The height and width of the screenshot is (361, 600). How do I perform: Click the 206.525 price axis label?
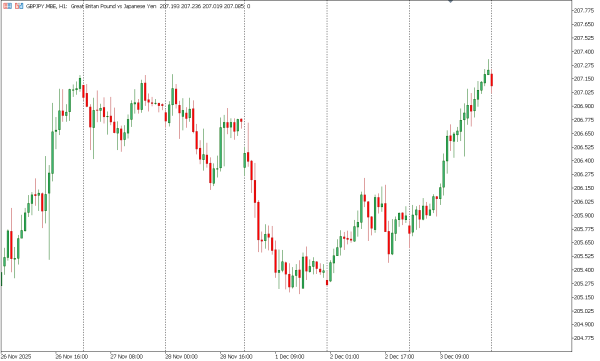point(584,147)
